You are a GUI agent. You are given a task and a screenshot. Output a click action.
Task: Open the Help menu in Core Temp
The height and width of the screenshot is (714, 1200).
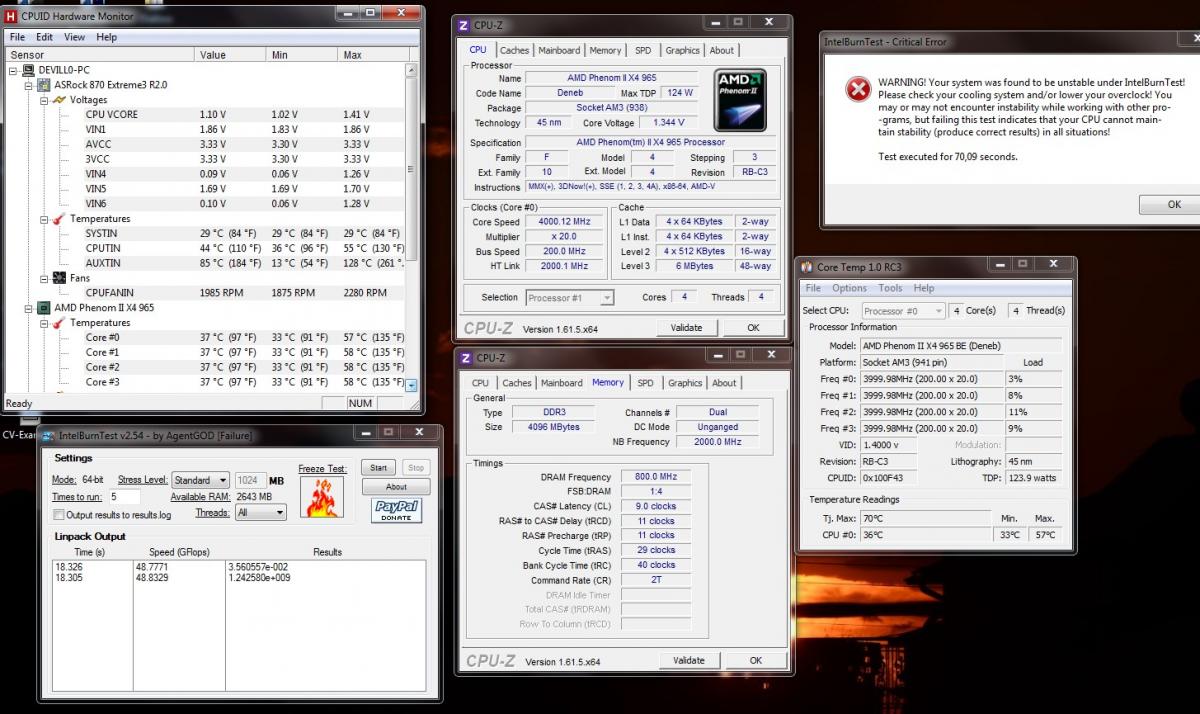click(x=924, y=288)
